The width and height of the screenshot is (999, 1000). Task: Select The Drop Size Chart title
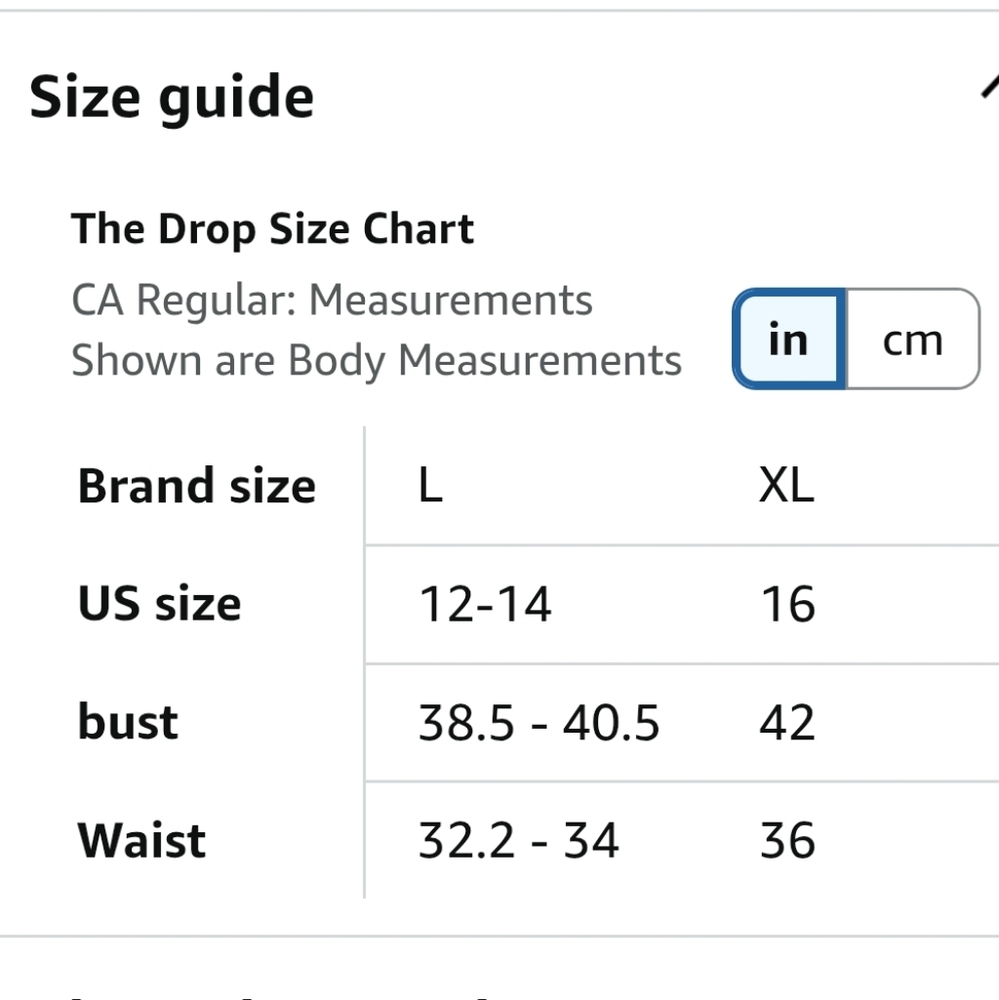click(272, 229)
